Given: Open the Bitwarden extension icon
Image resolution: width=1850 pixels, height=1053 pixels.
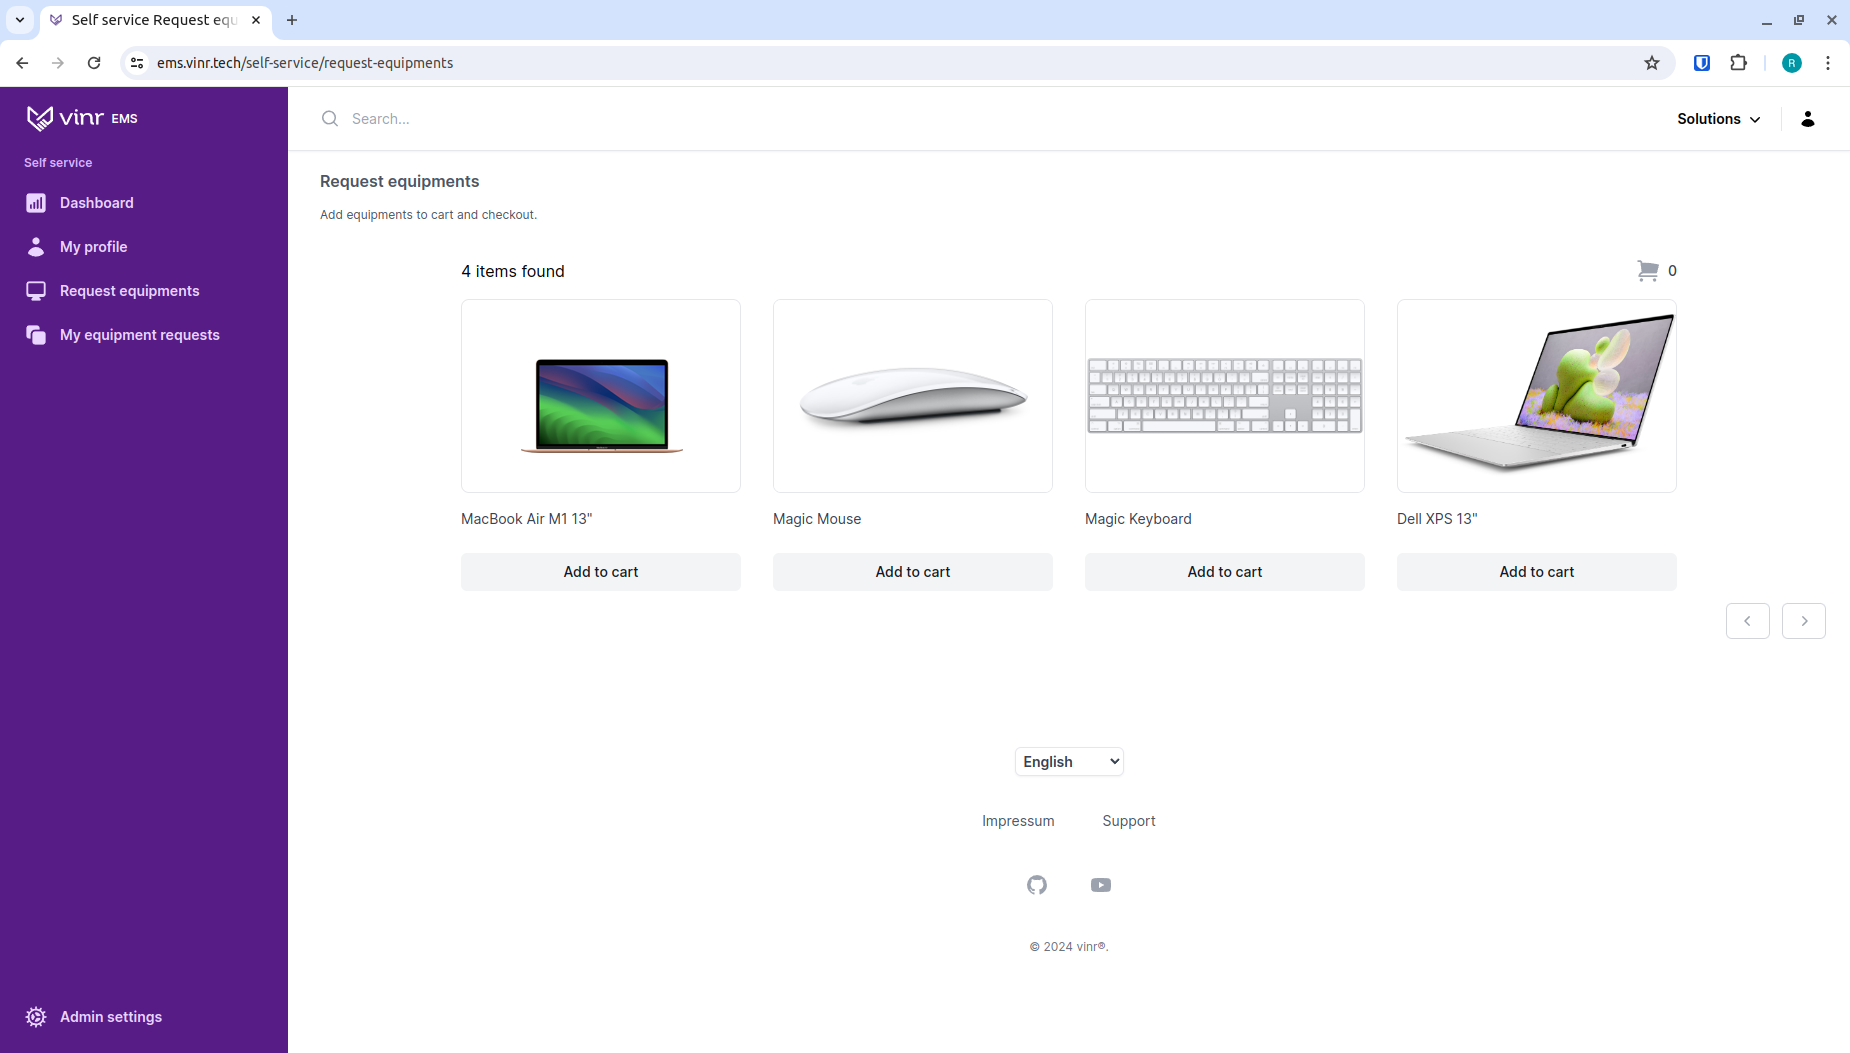Looking at the screenshot, I should (1702, 63).
